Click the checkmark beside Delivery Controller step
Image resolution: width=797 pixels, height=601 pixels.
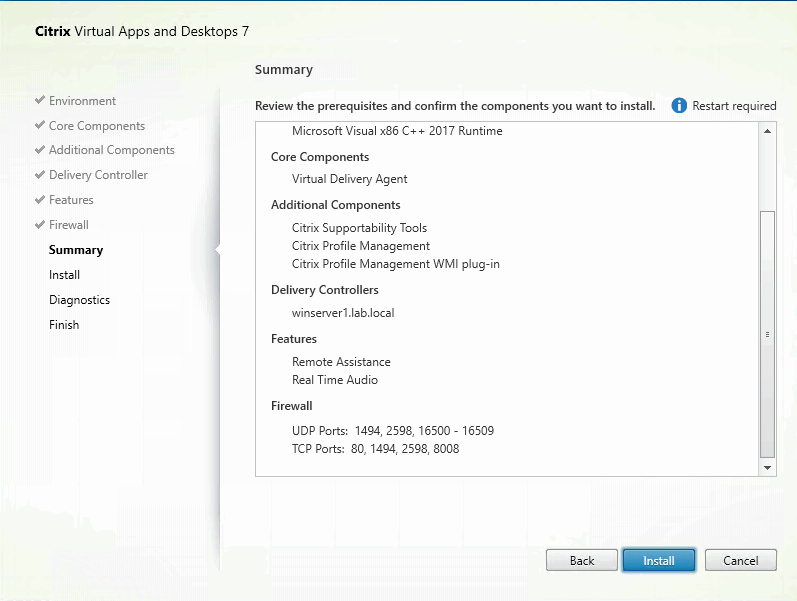40,174
